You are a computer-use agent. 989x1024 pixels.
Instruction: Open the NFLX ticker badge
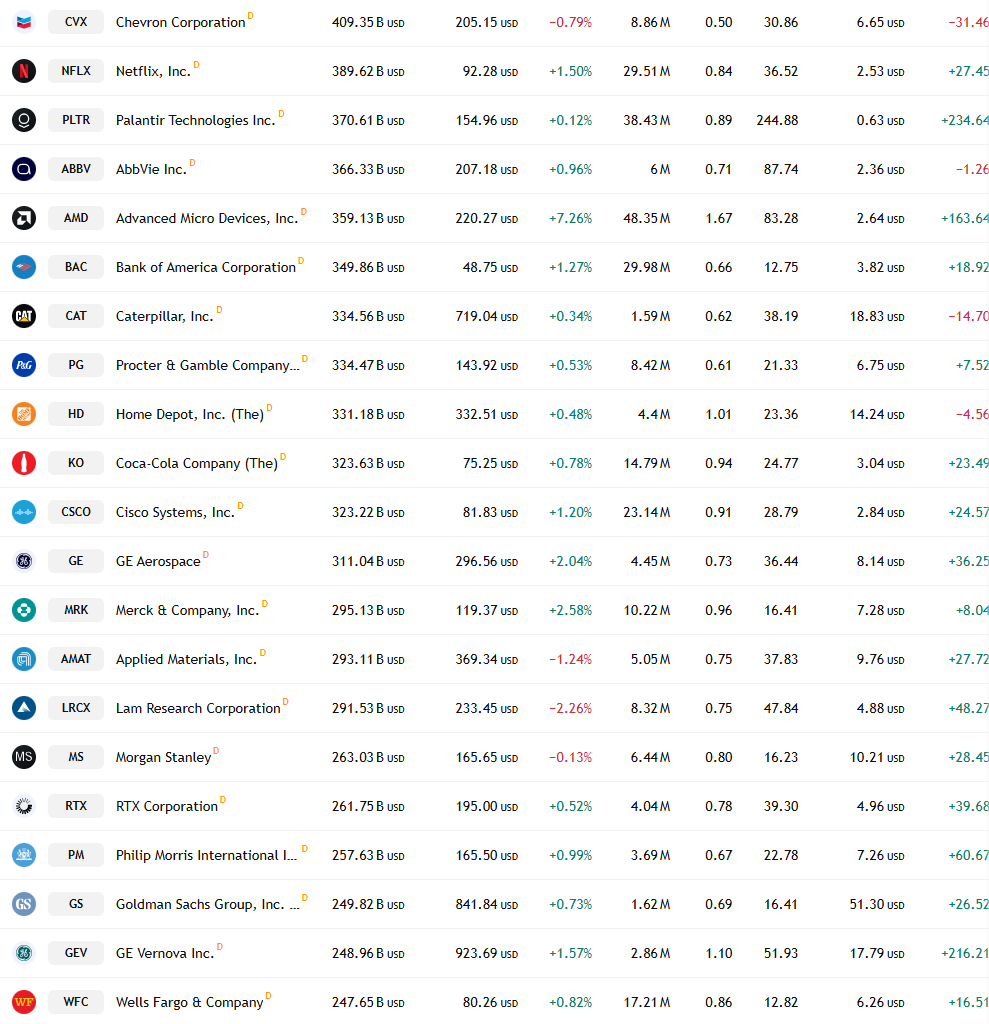pos(76,71)
